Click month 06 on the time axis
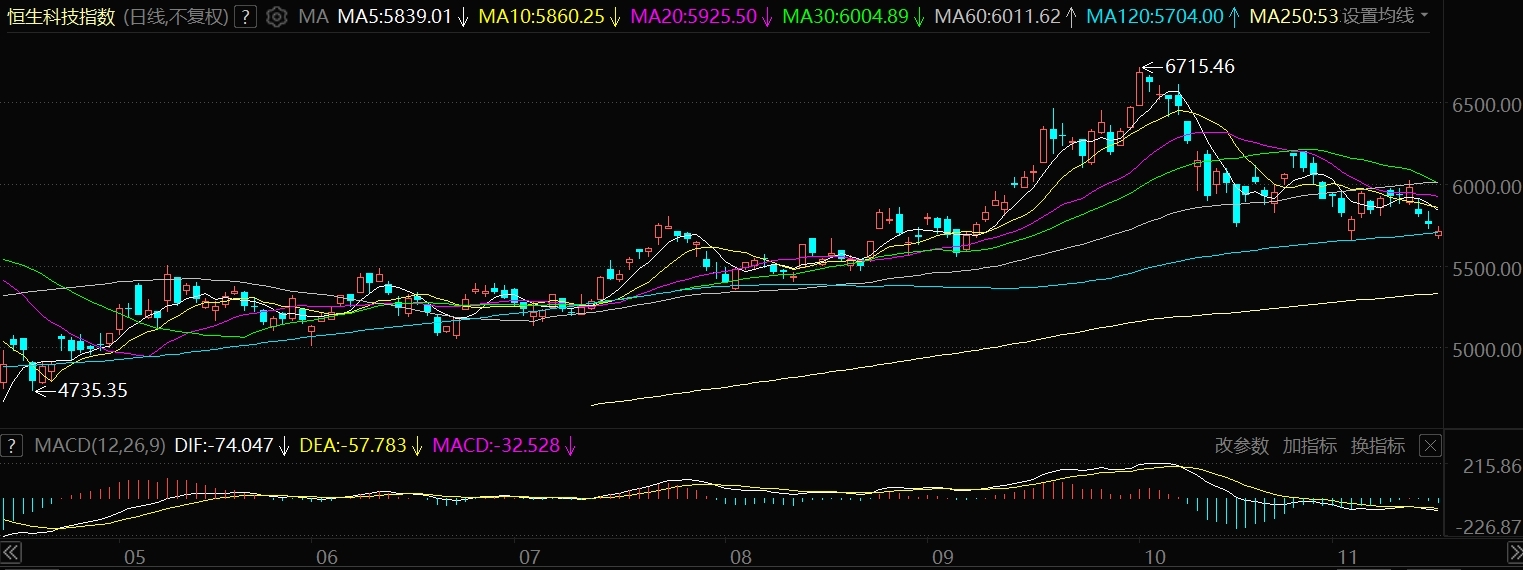 point(326,557)
